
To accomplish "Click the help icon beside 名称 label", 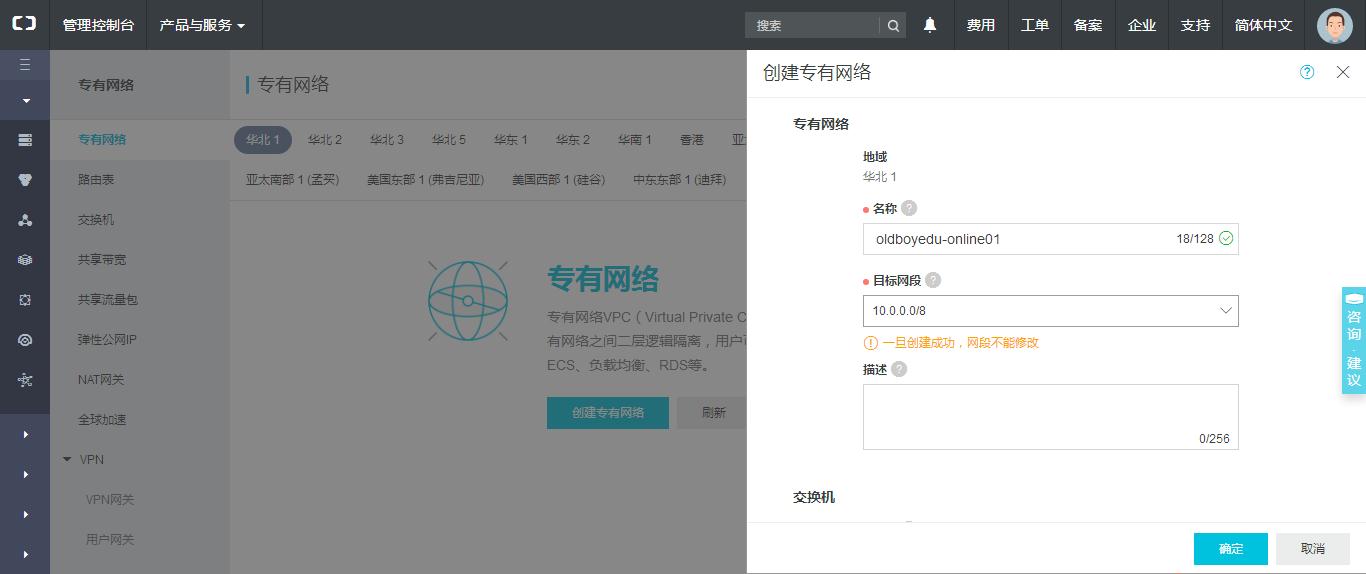I will 908,208.
